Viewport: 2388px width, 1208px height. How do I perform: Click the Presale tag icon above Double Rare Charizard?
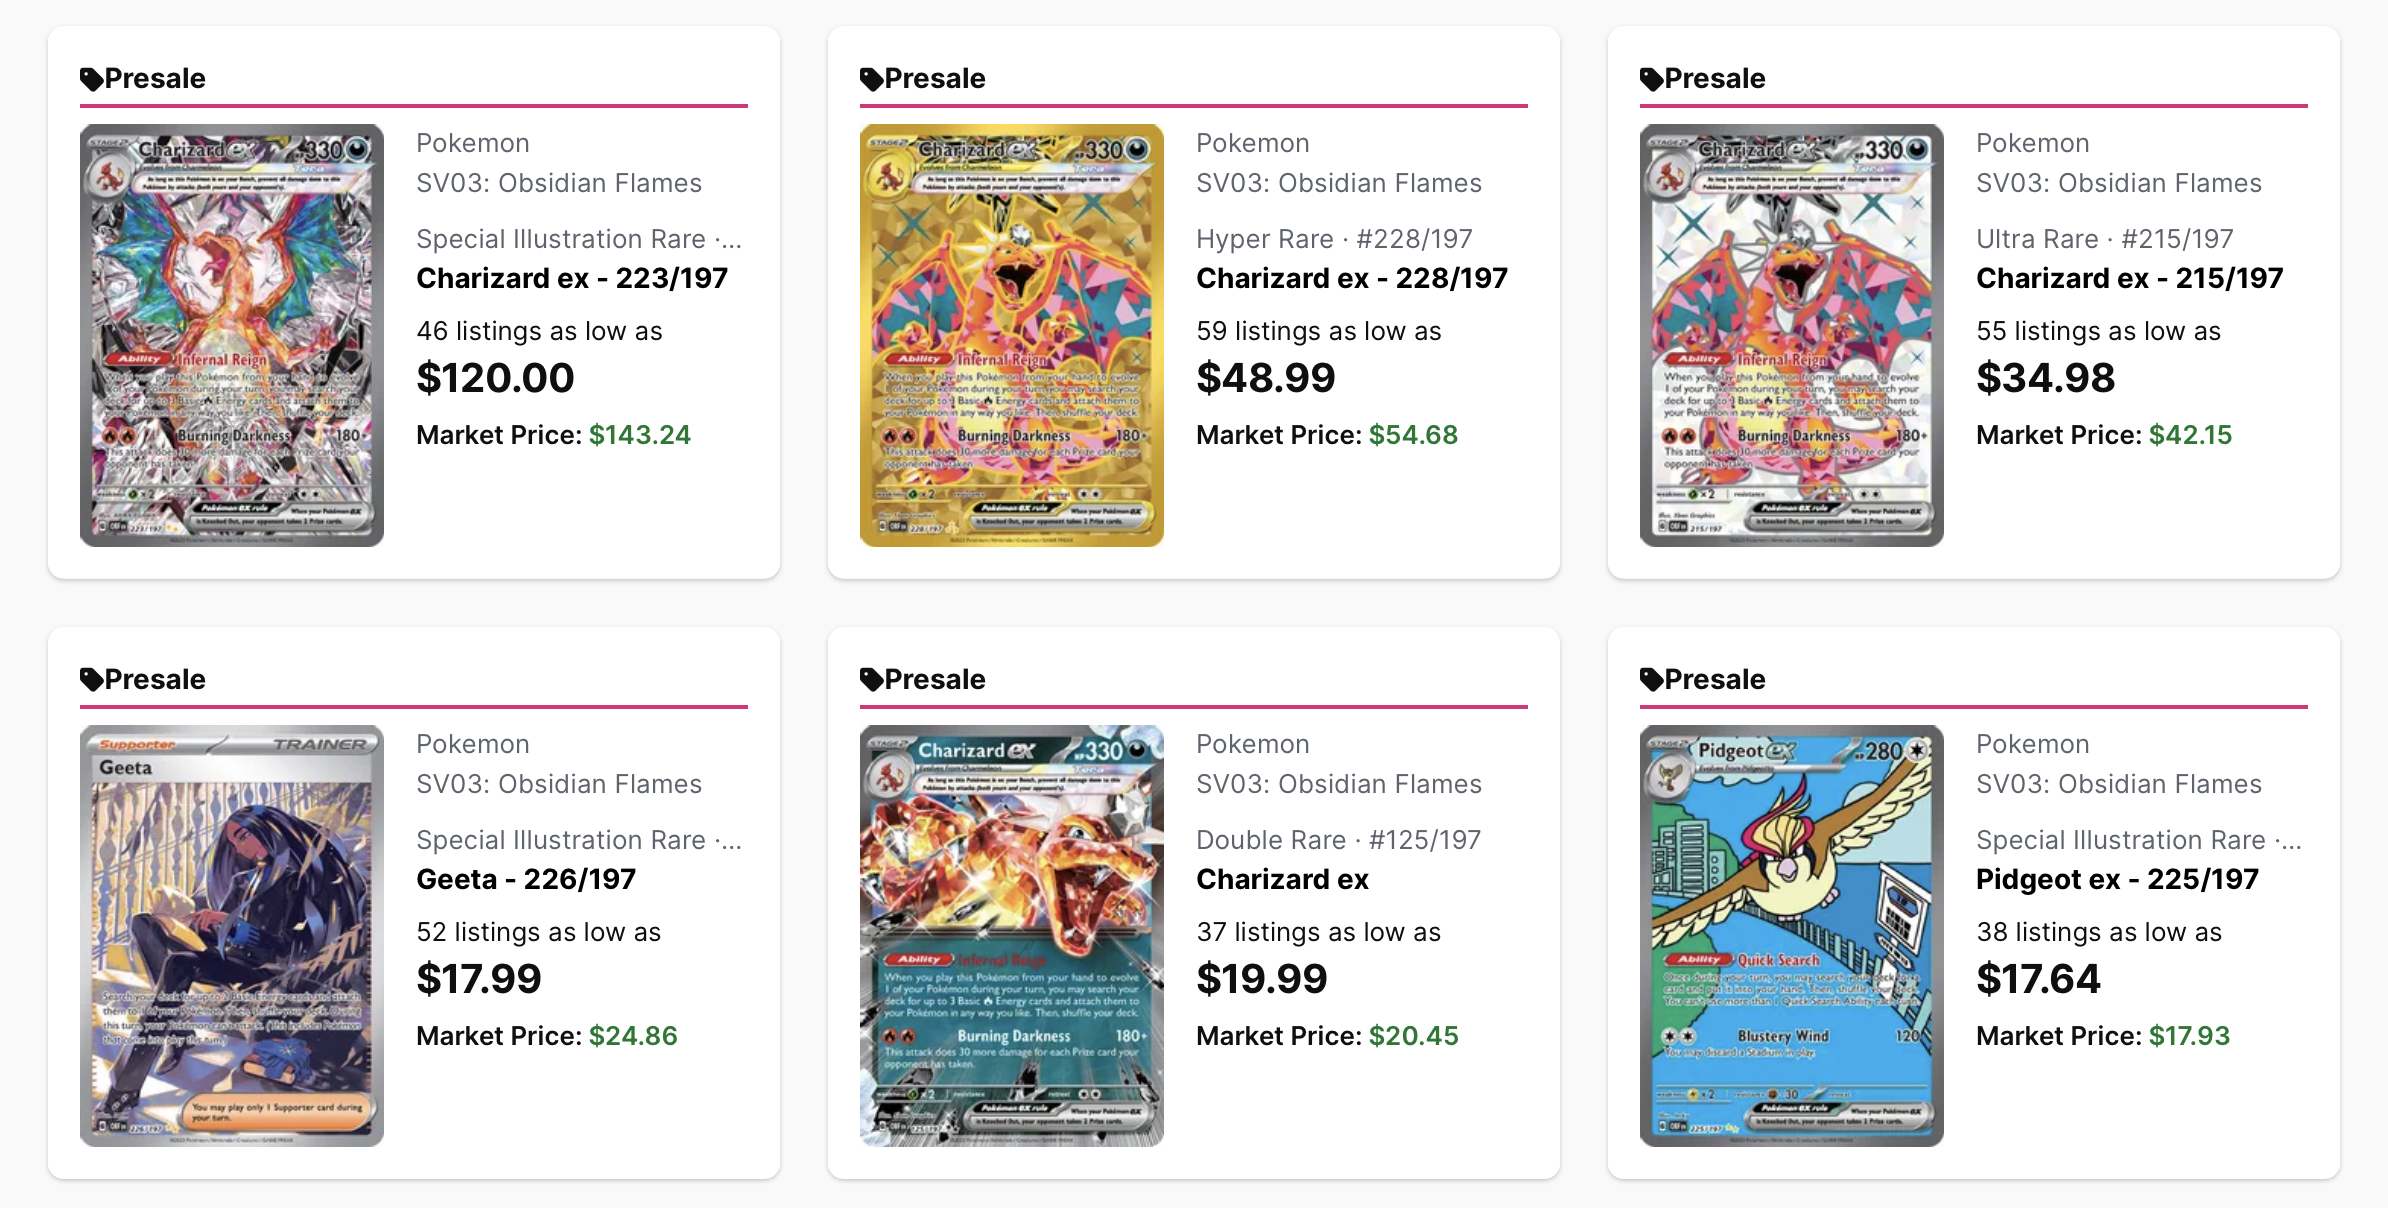click(x=872, y=680)
